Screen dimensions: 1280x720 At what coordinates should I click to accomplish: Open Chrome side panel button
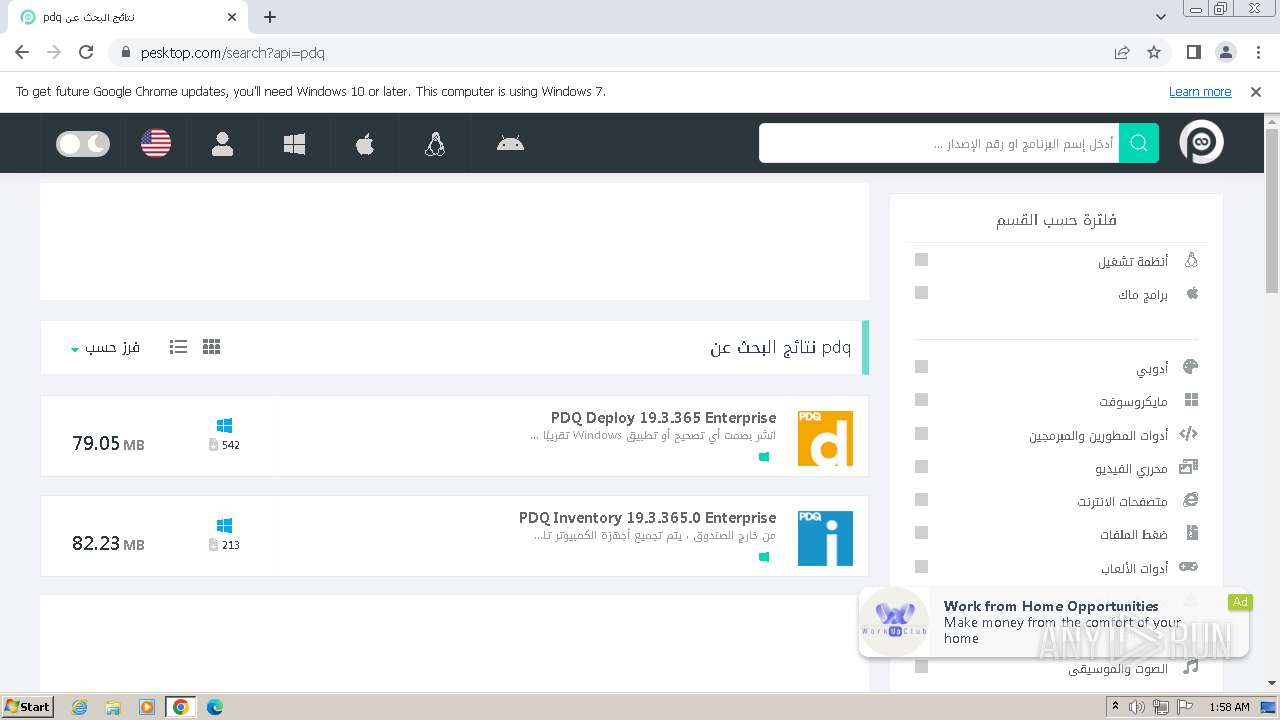(1194, 52)
